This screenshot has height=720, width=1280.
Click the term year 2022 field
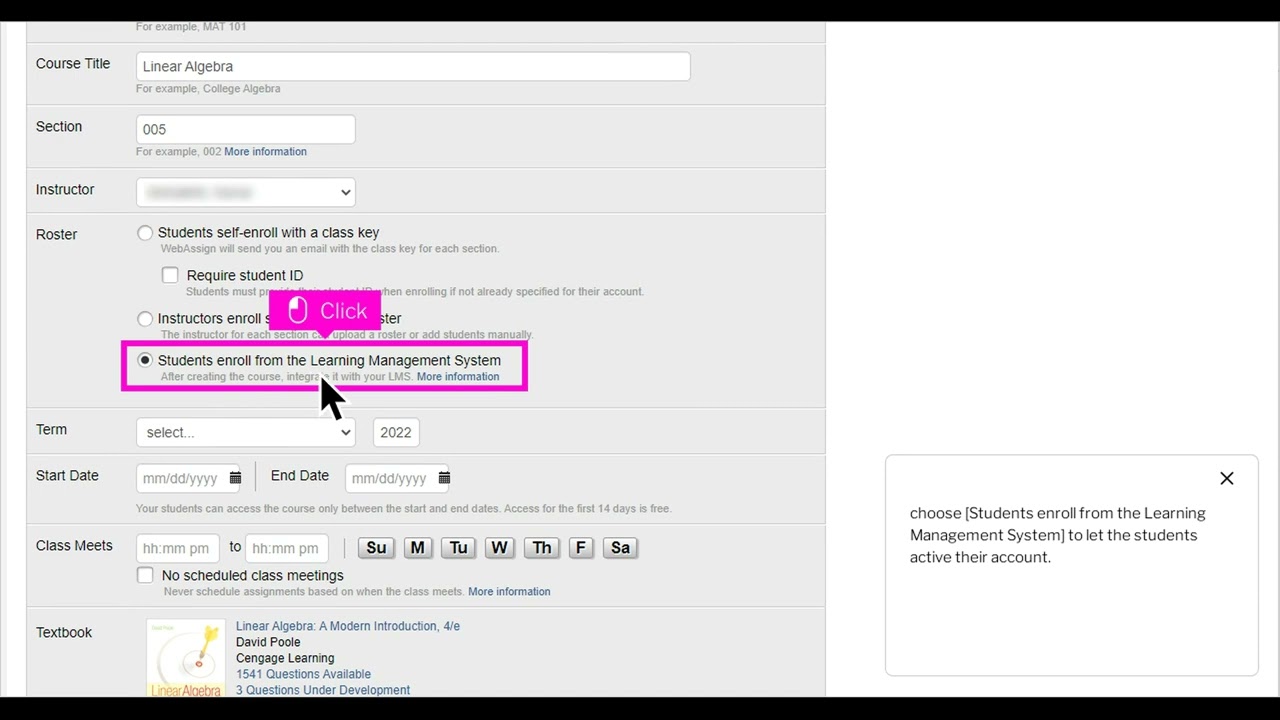click(x=395, y=432)
